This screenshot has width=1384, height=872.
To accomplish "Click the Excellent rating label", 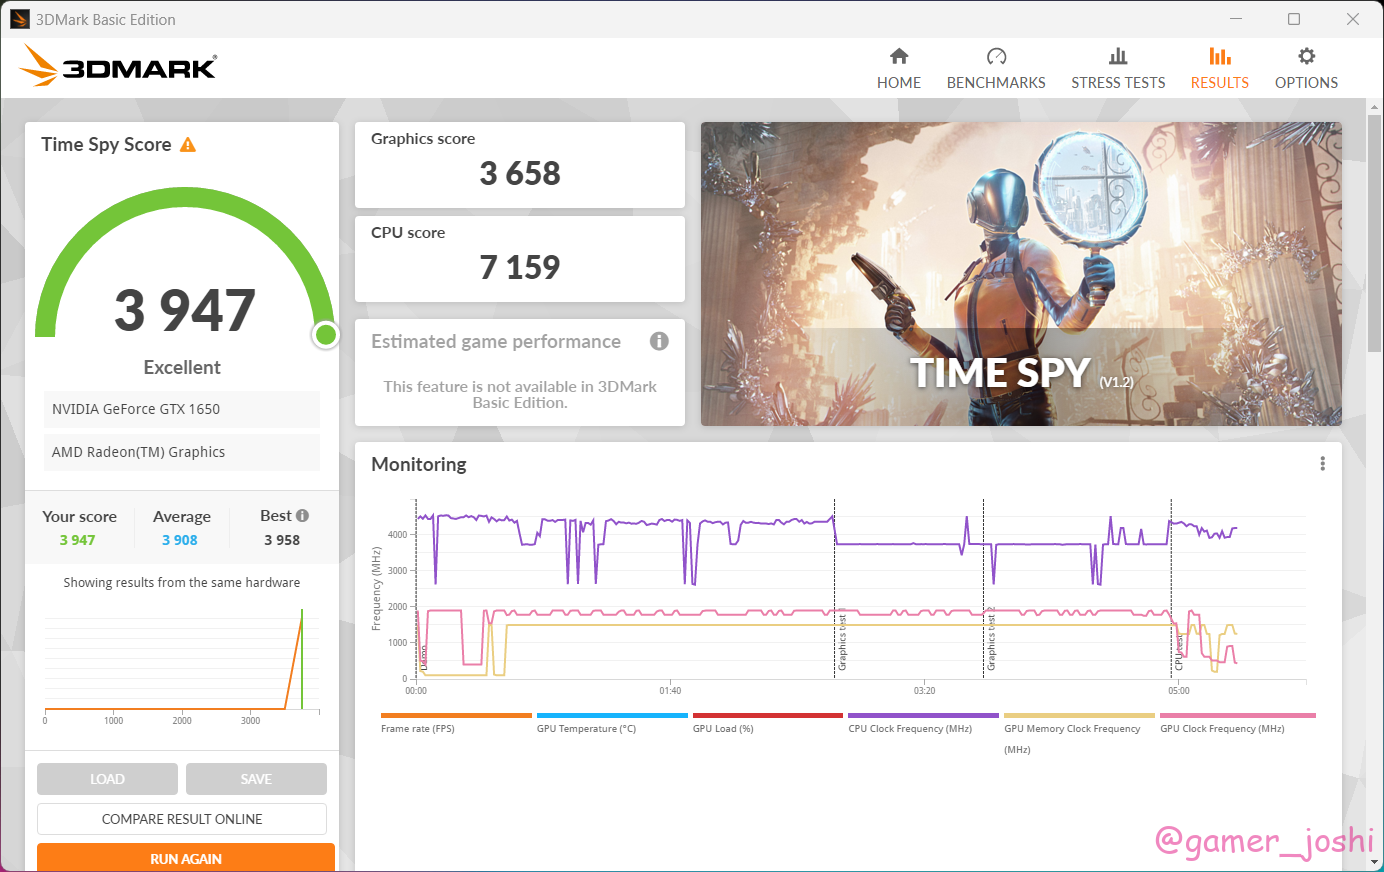I will [x=182, y=367].
